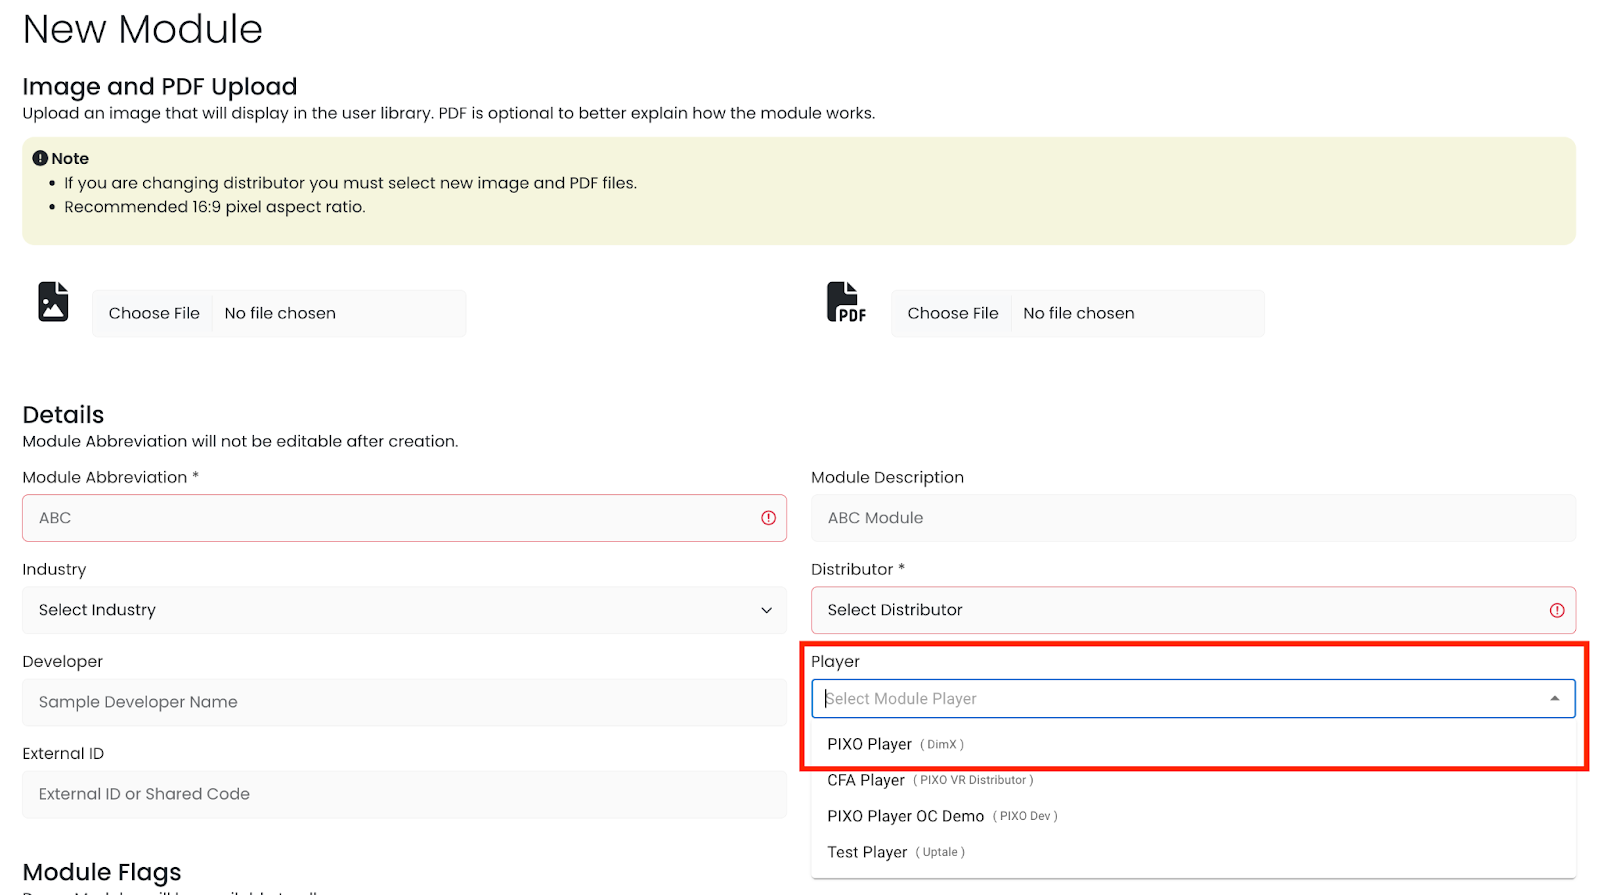Click the 'changing distributor' note bullet

350,183
